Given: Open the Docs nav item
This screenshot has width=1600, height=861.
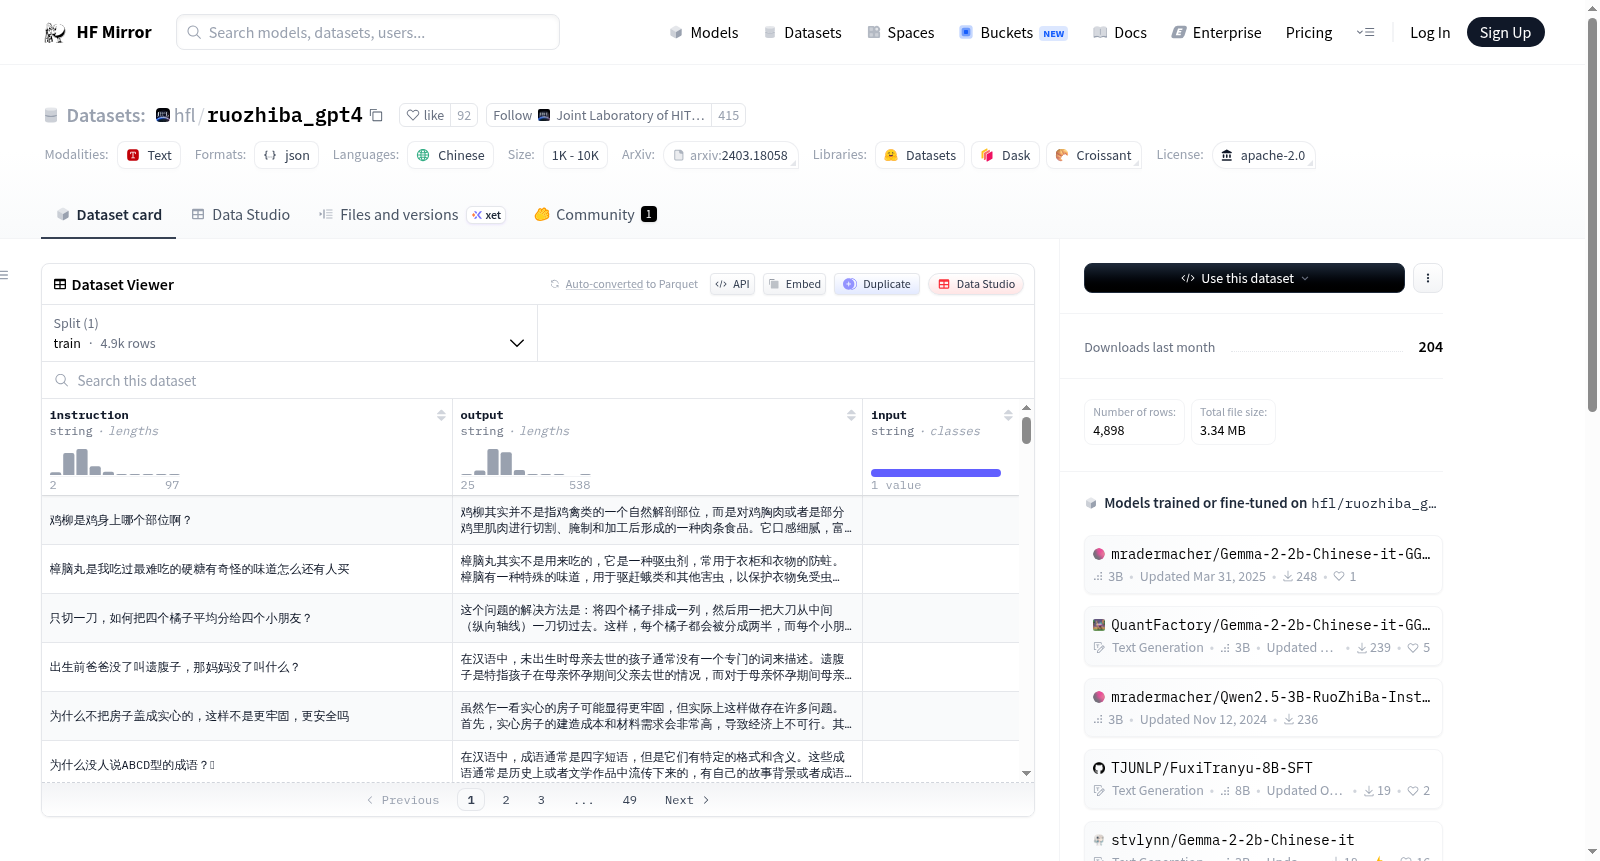Looking at the screenshot, I should [x=1119, y=32].
